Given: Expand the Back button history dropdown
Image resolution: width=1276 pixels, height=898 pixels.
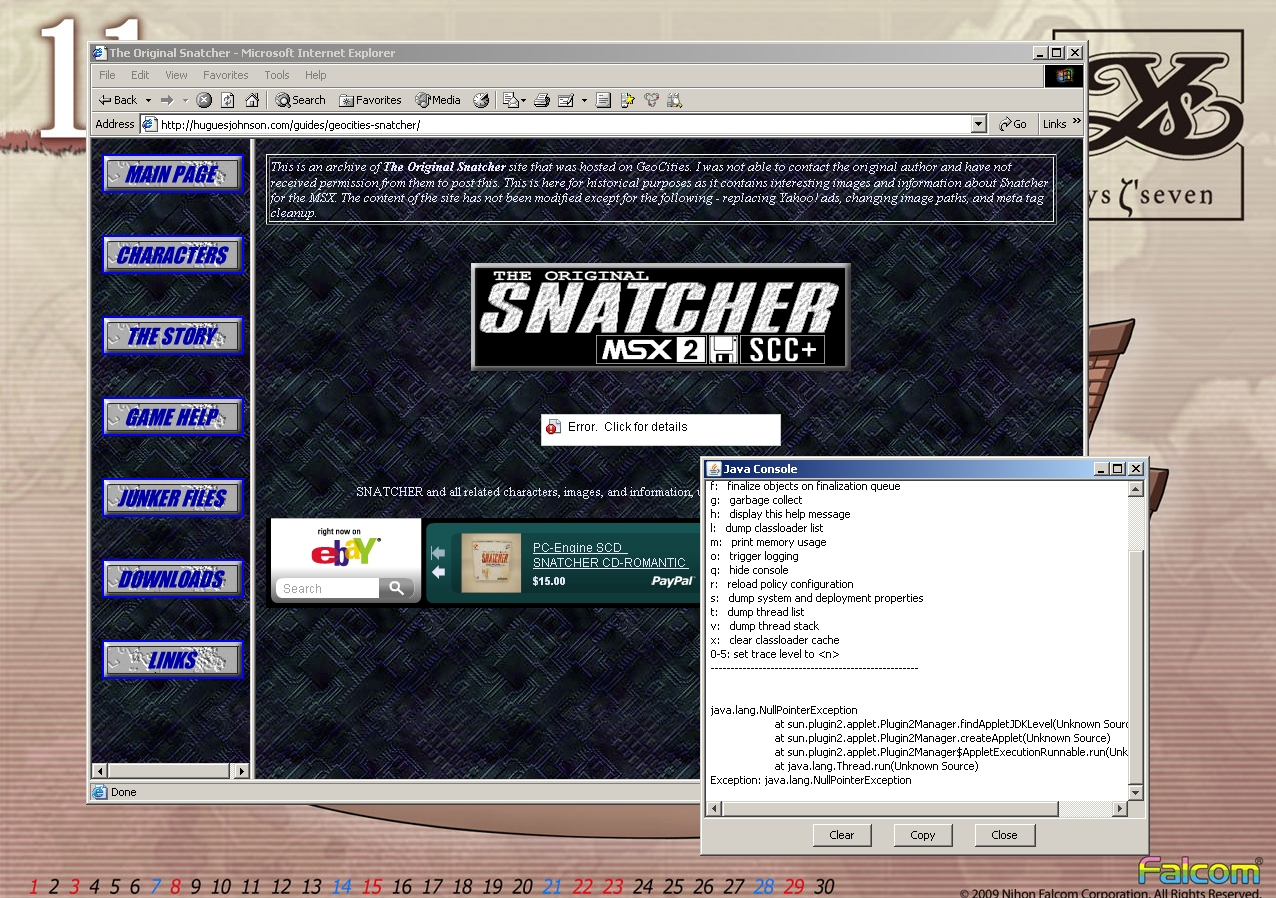Looking at the screenshot, I should tap(148, 100).
